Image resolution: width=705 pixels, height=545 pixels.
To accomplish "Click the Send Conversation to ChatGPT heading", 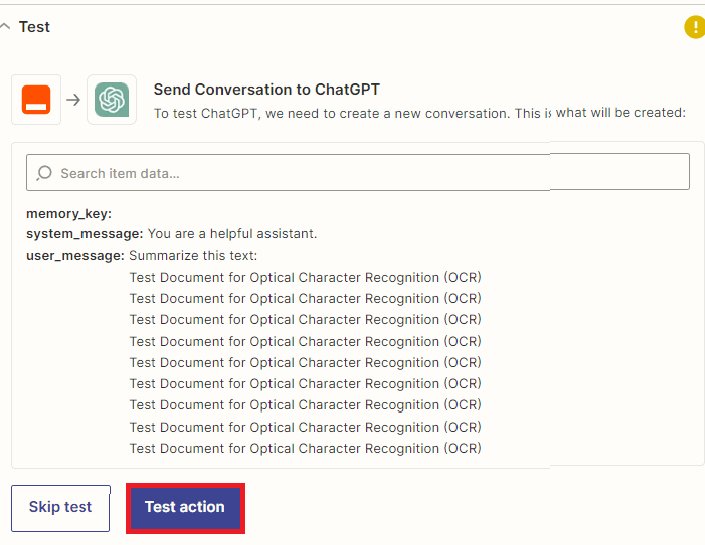I will point(266,90).
